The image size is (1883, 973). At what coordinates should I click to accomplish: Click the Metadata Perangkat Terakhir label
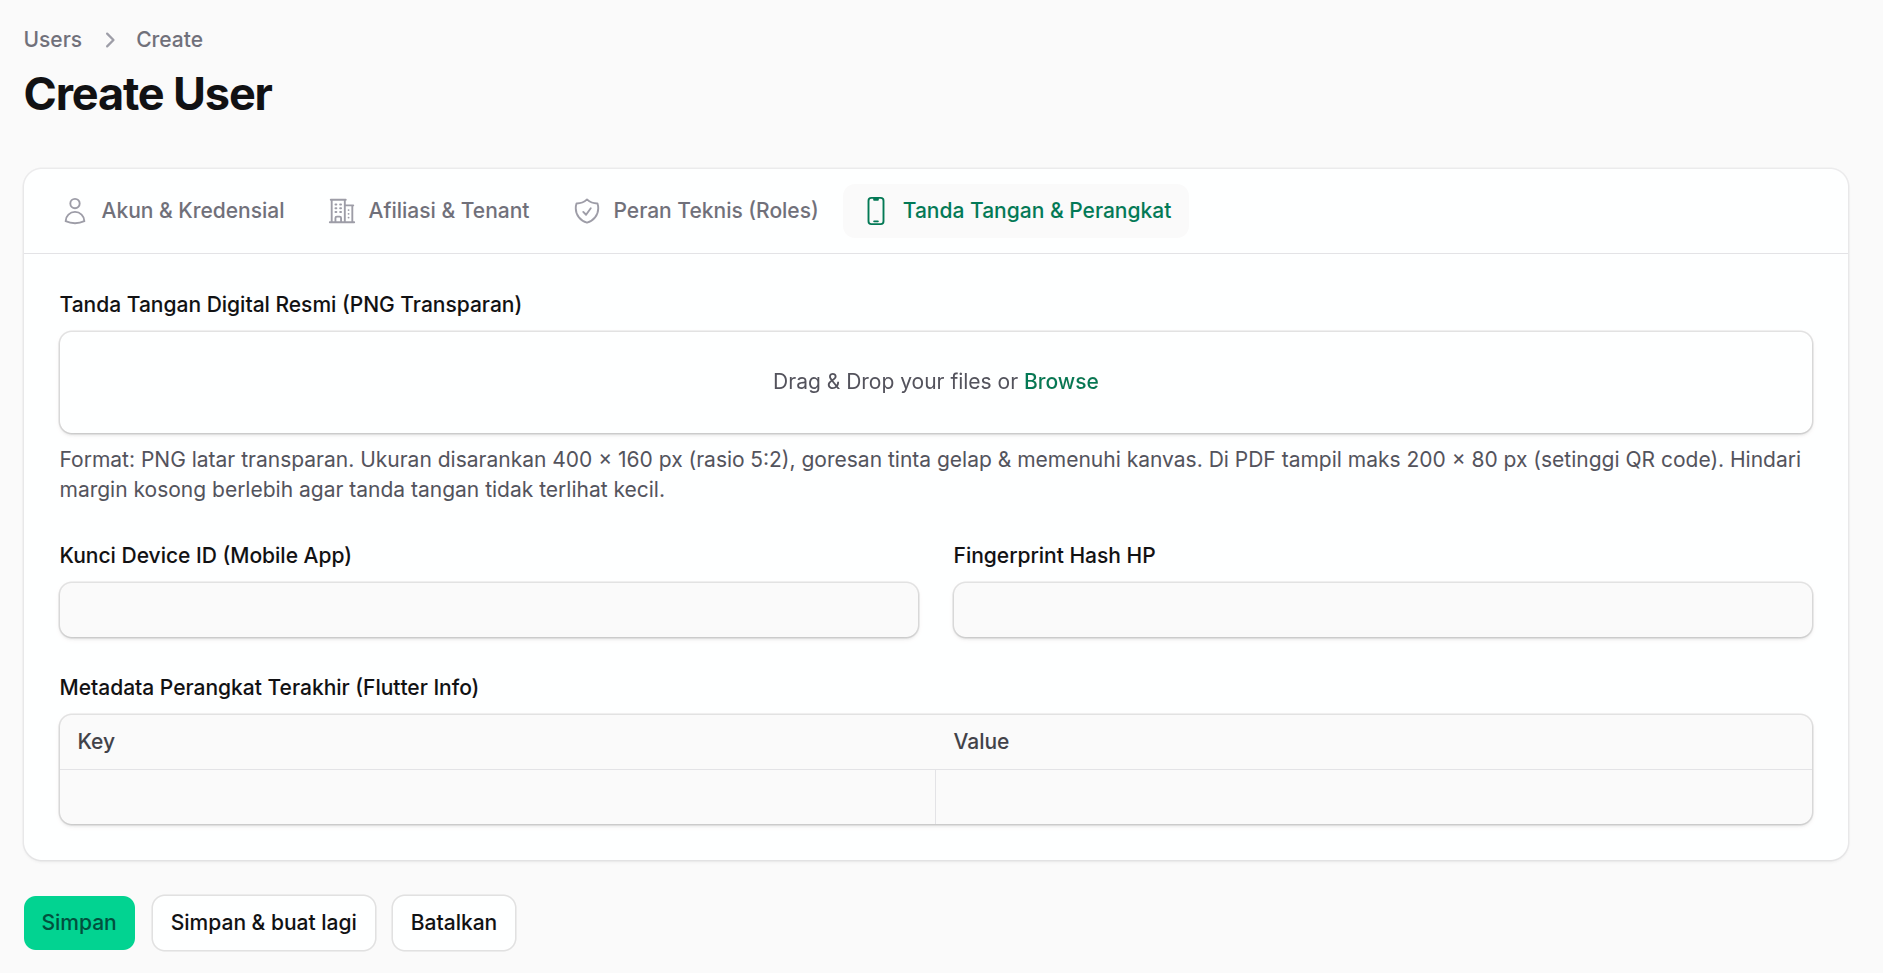point(269,688)
